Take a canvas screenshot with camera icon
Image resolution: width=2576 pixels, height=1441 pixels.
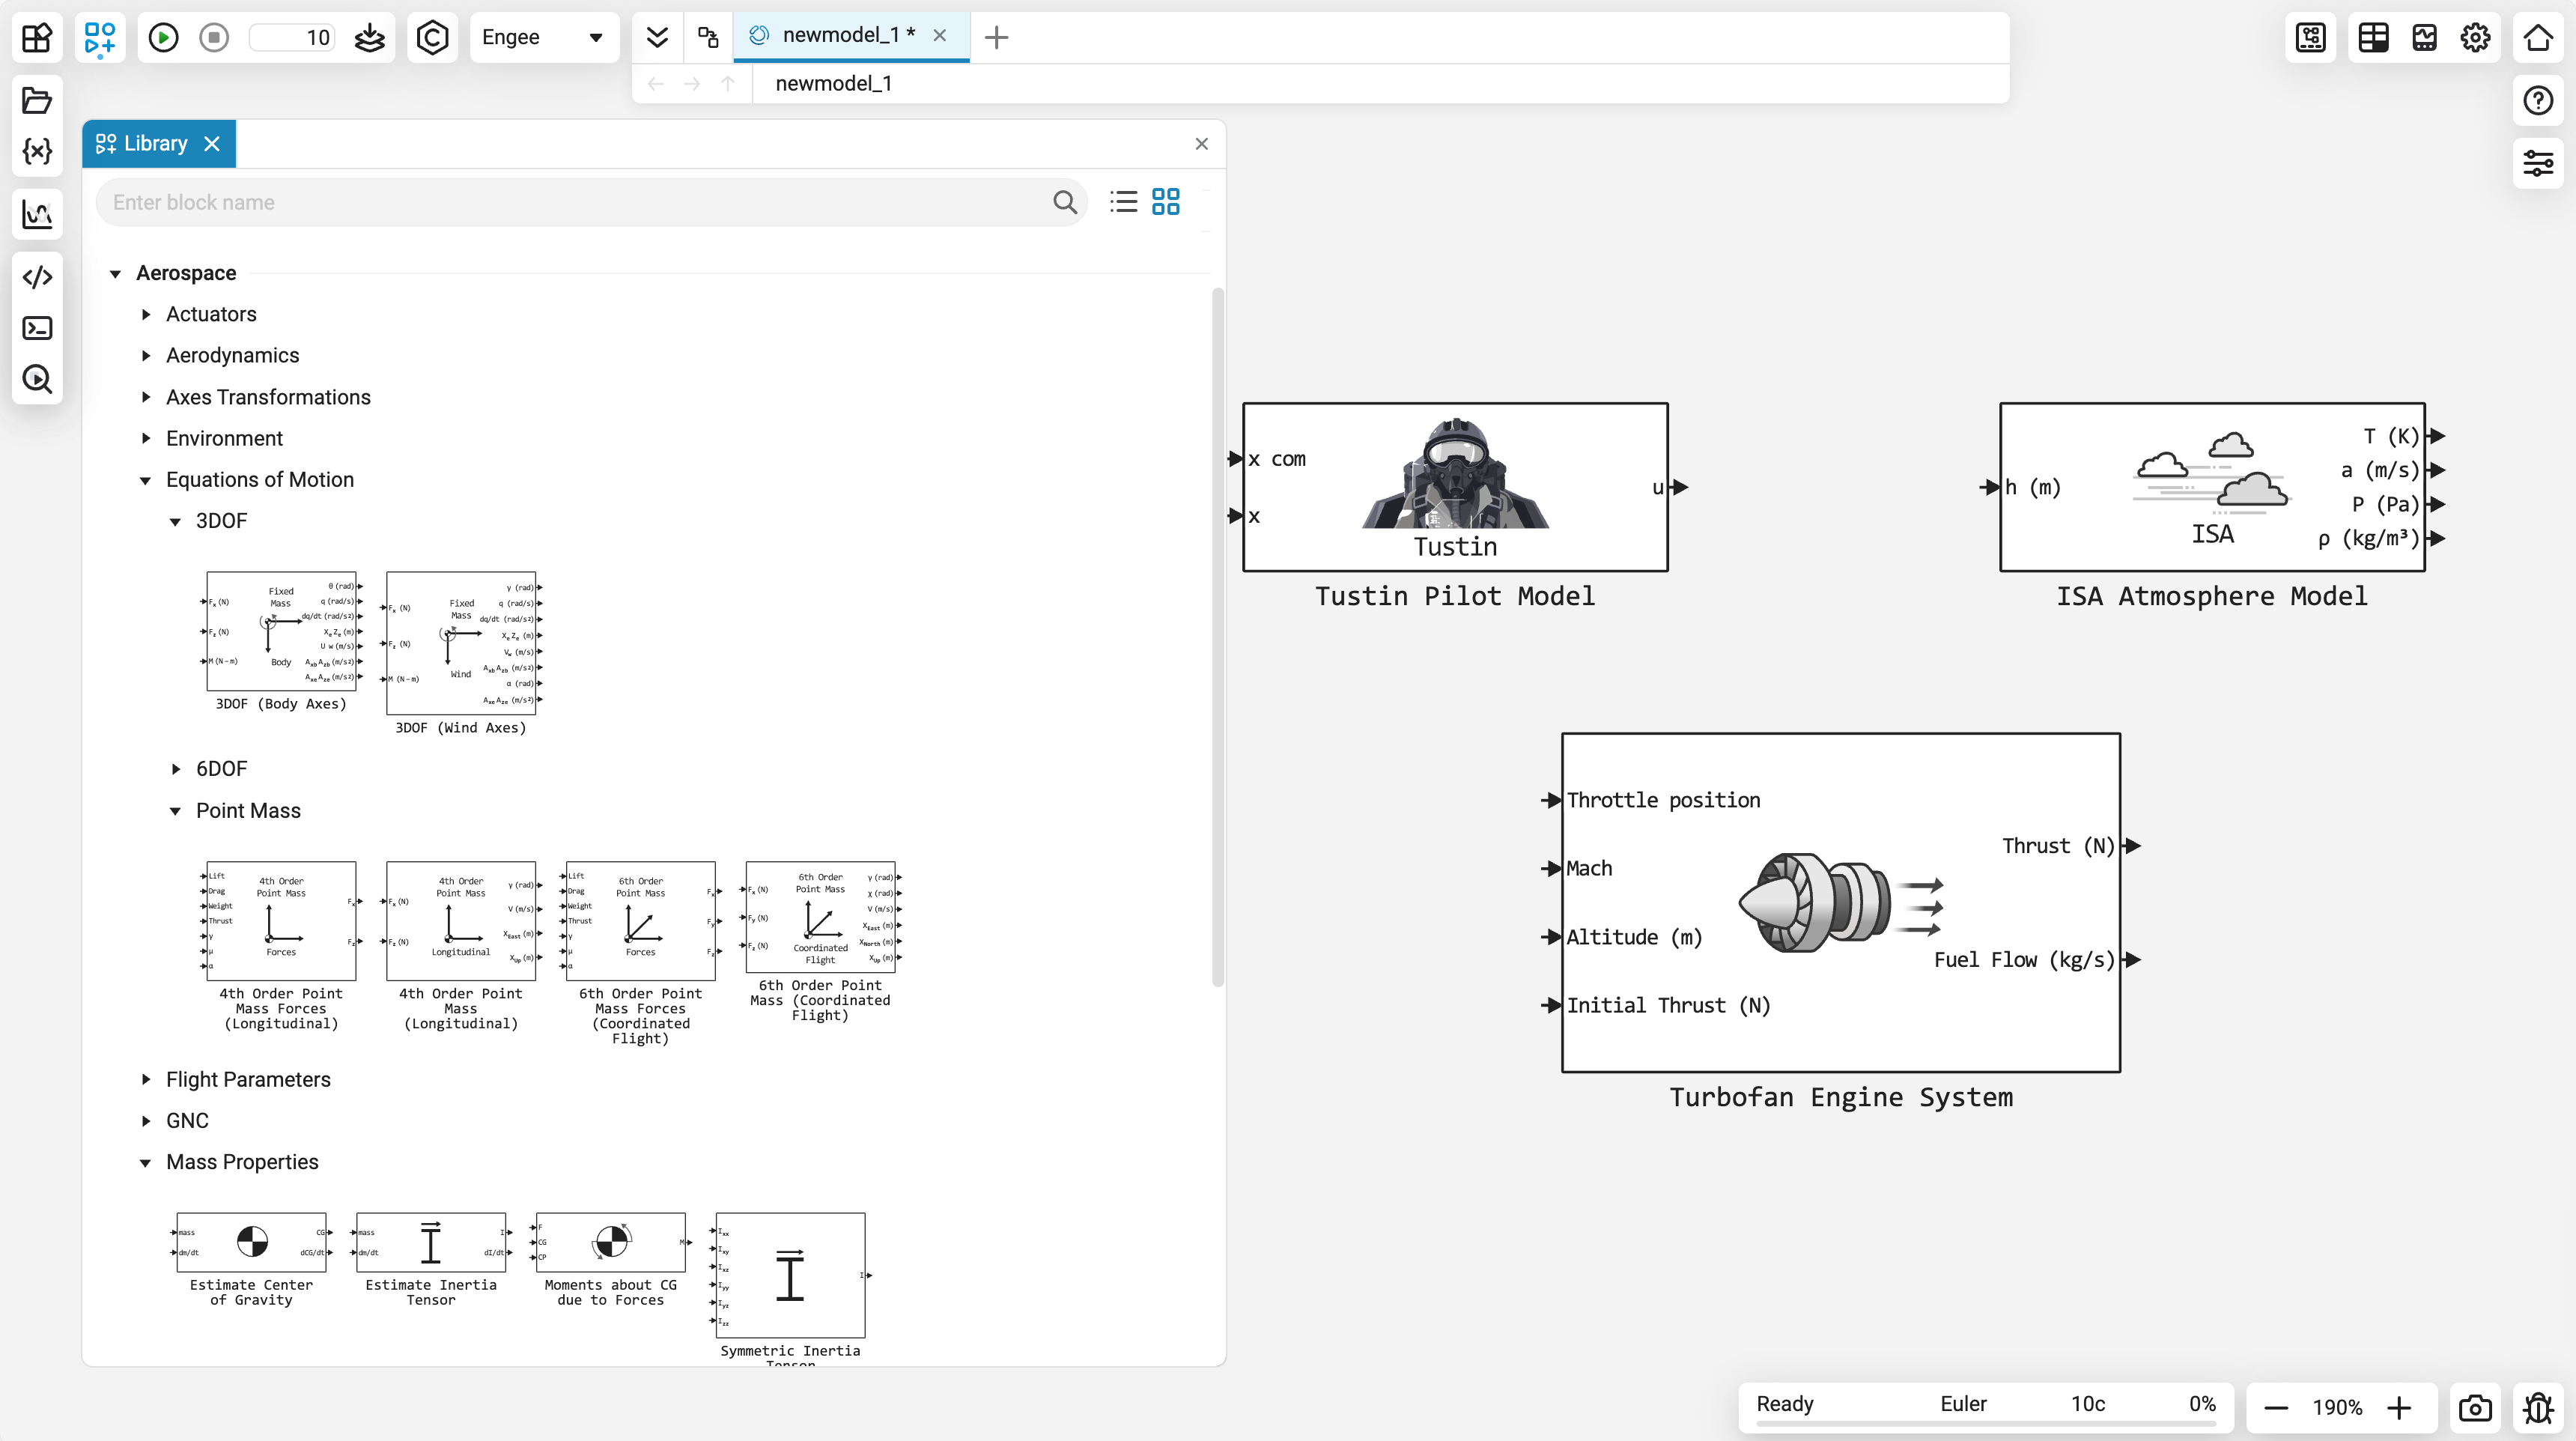[2475, 1407]
